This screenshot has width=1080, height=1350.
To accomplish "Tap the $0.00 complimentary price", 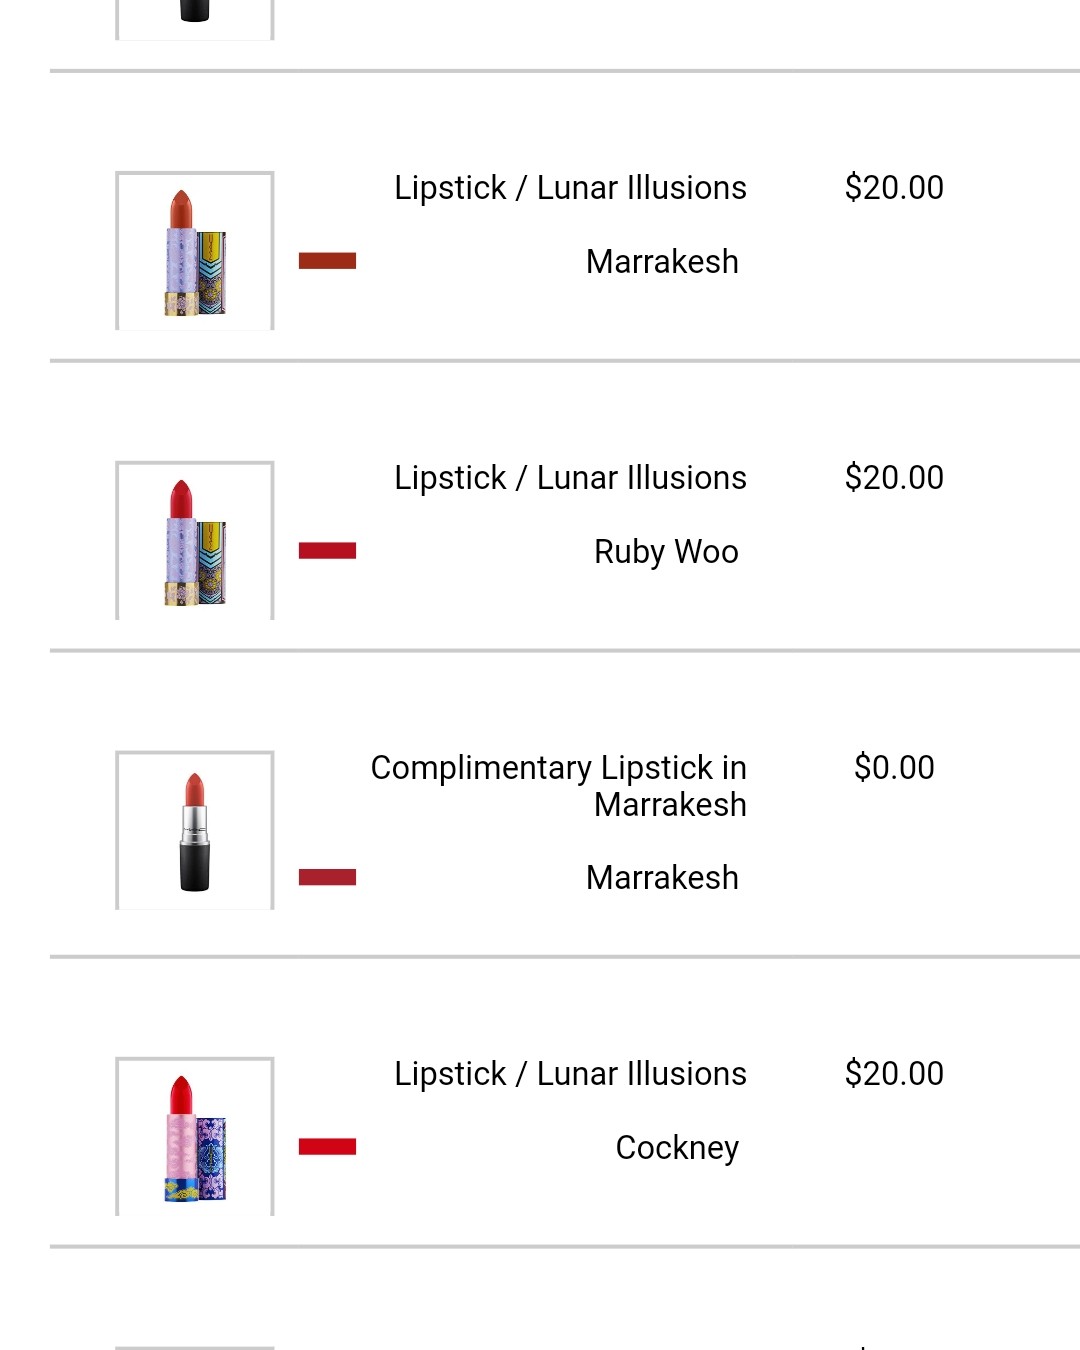I will [x=894, y=768].
